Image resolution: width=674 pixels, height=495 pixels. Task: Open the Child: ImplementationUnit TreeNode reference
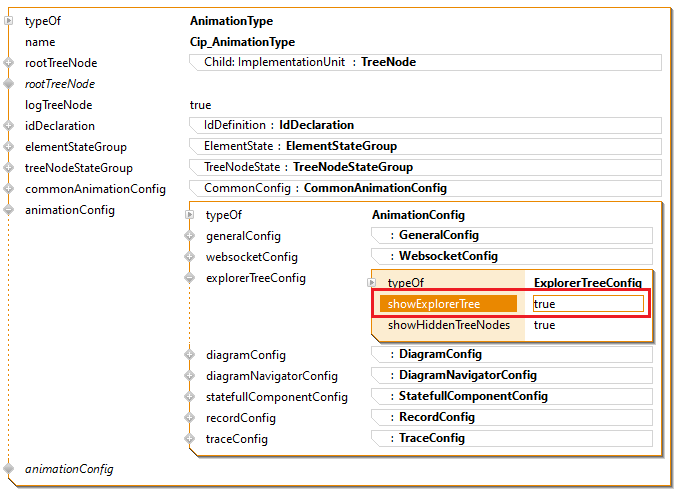(424, 63)
